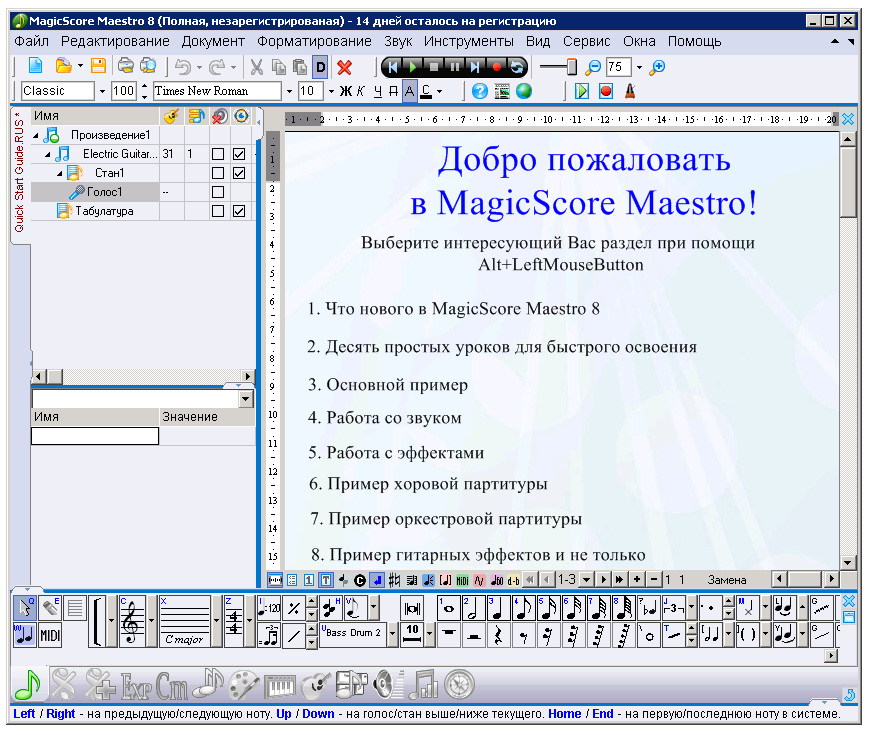Click the green globe web icon
886x735 pixels.
click(x=524, y=91)
